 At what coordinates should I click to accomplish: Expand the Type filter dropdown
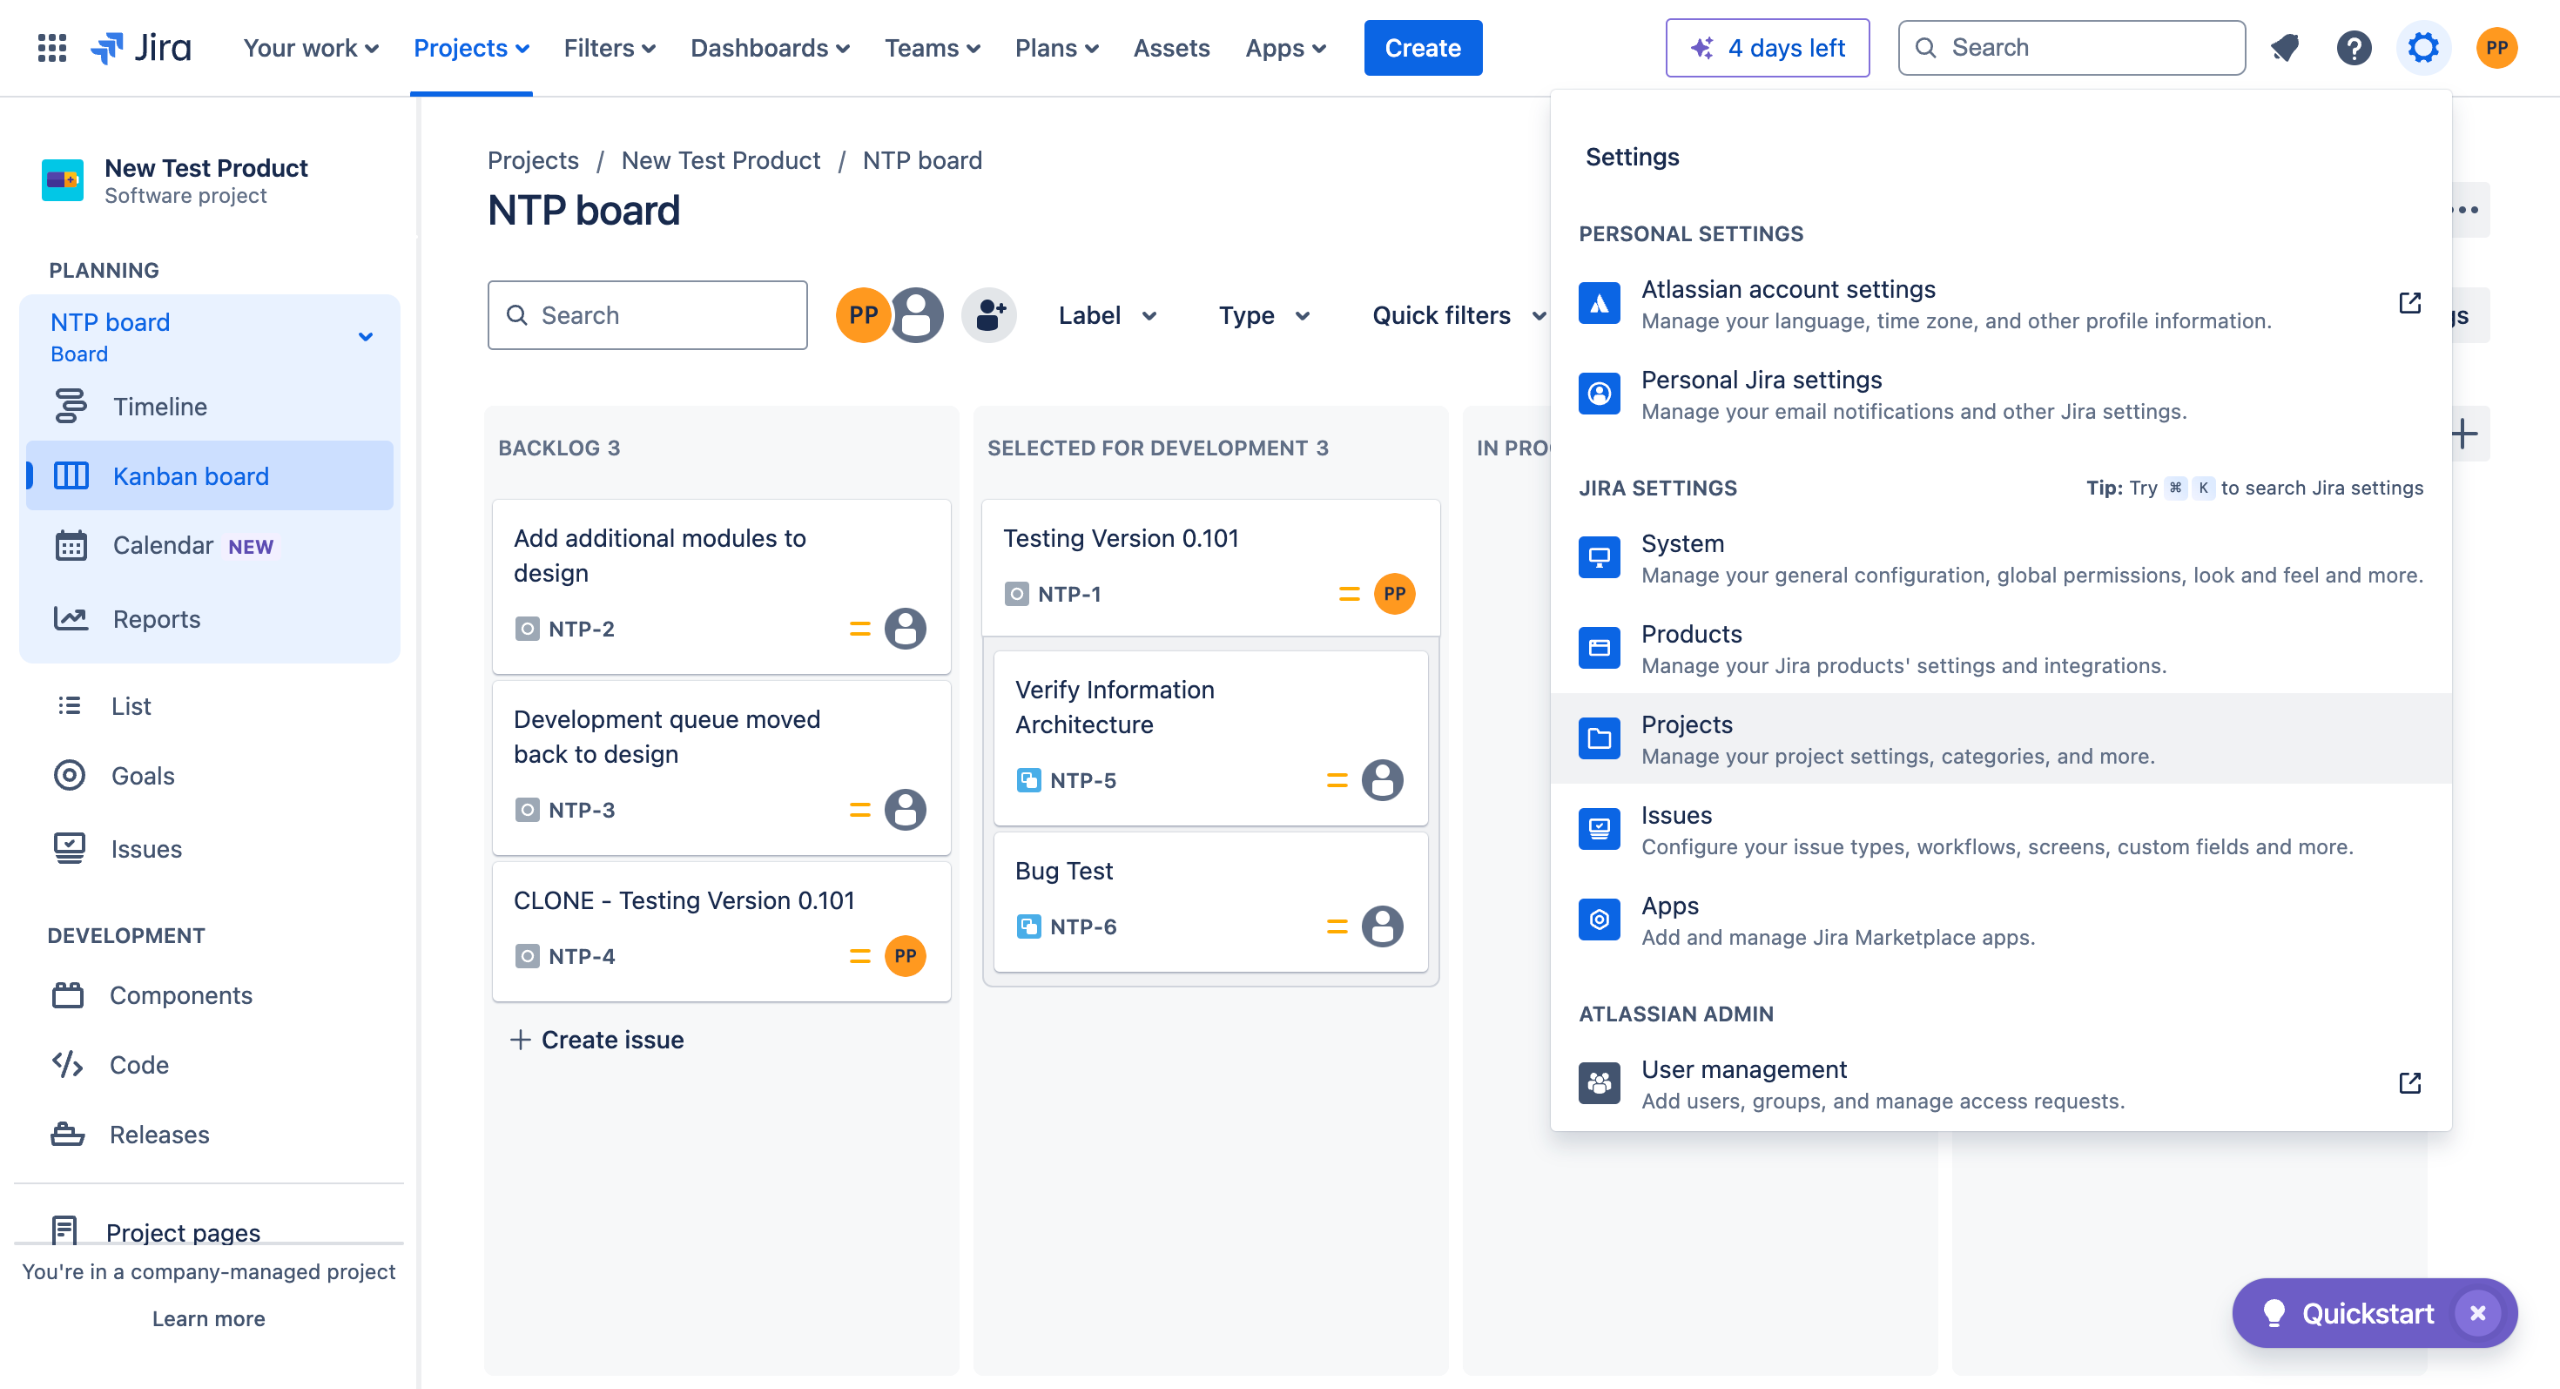coord(1264,316)
